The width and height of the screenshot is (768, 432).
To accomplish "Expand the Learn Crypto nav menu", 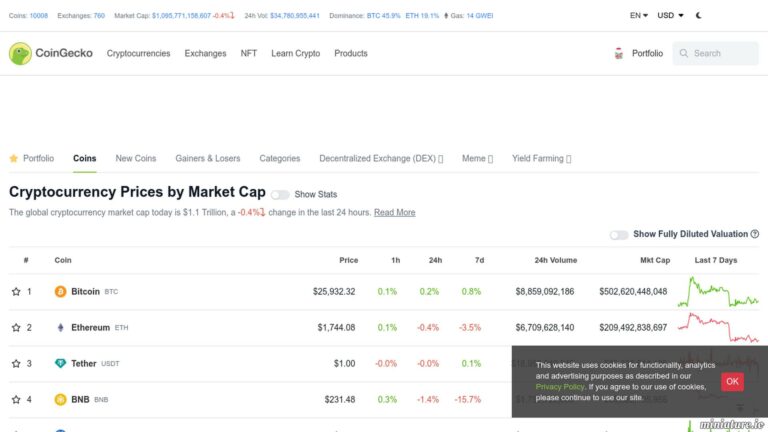I will pyautogui.click(x=295, y=53).
